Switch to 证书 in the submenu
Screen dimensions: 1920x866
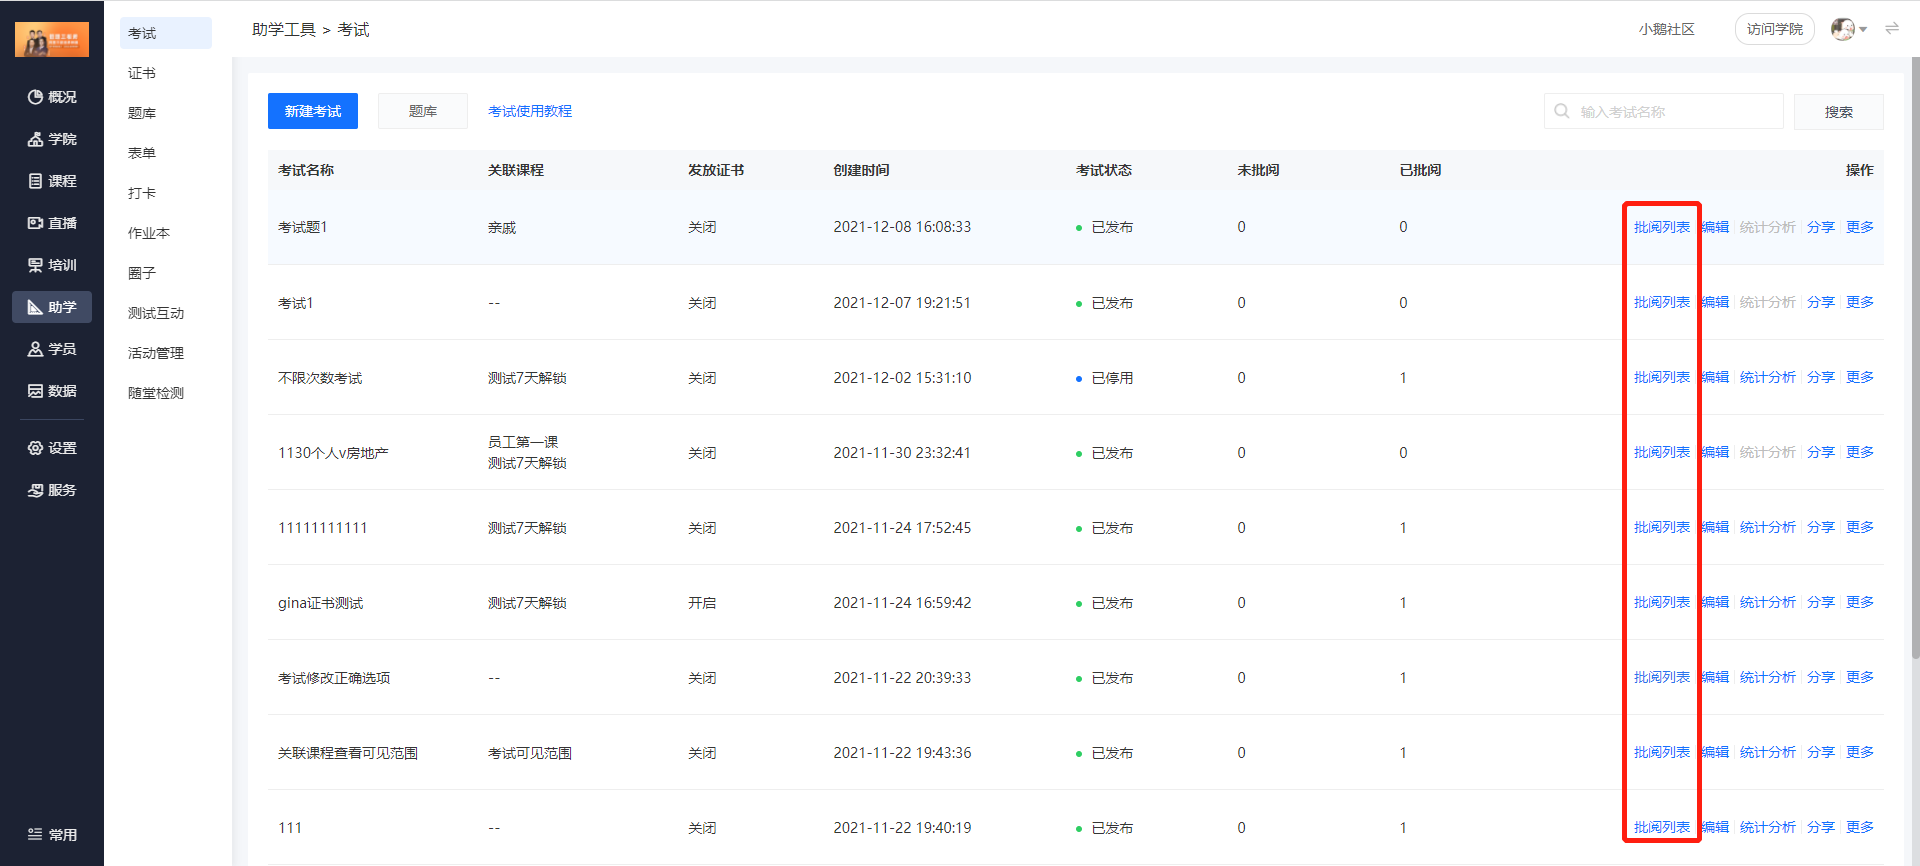tap(142, 73)
